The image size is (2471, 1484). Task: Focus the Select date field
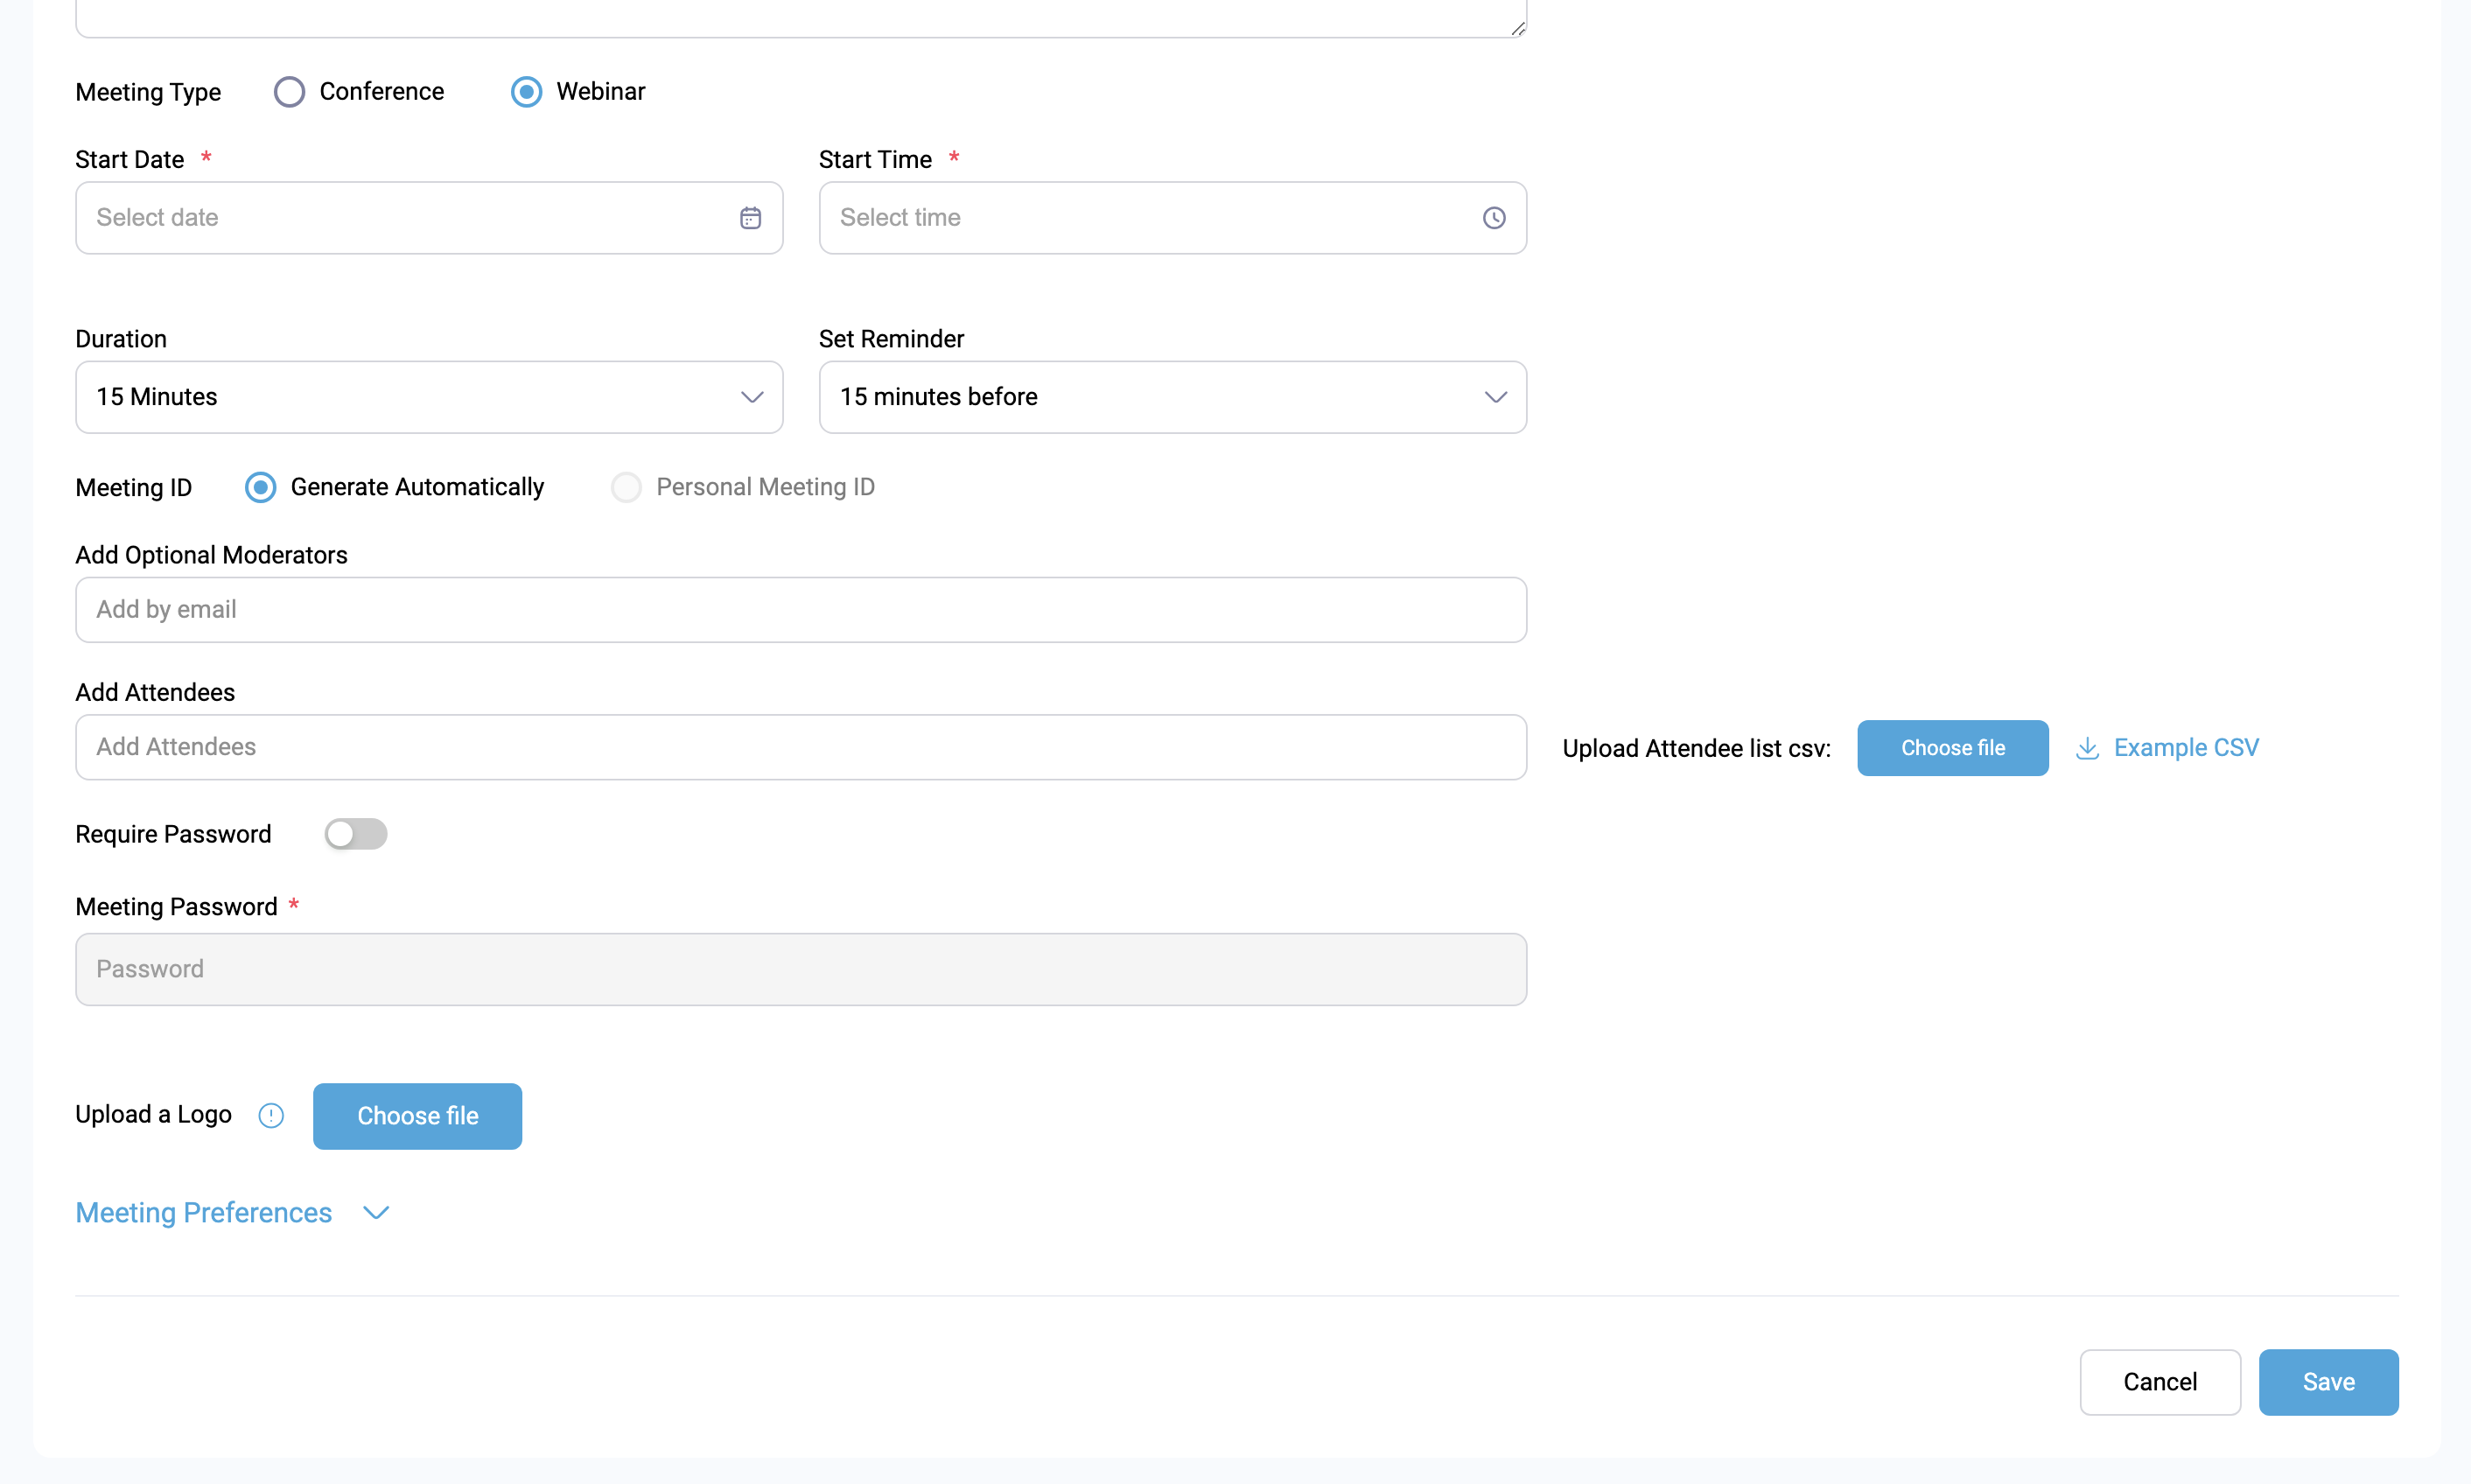point(429,218)
